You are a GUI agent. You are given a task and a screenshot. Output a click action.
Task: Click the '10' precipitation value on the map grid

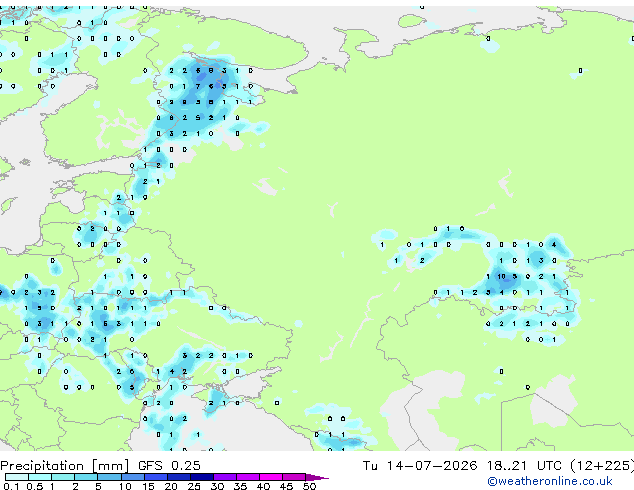pyautogui.click(x=501, y=277)
